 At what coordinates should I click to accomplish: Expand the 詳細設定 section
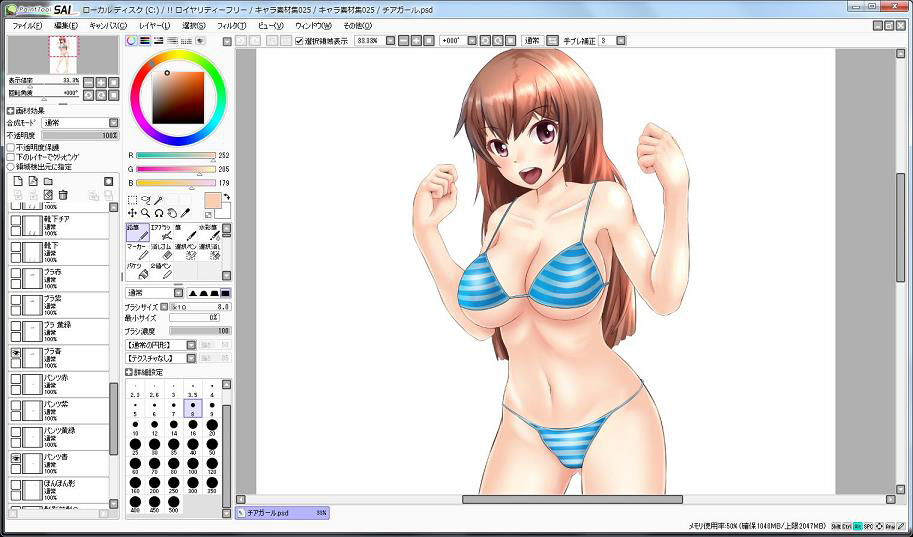(130, 372)
